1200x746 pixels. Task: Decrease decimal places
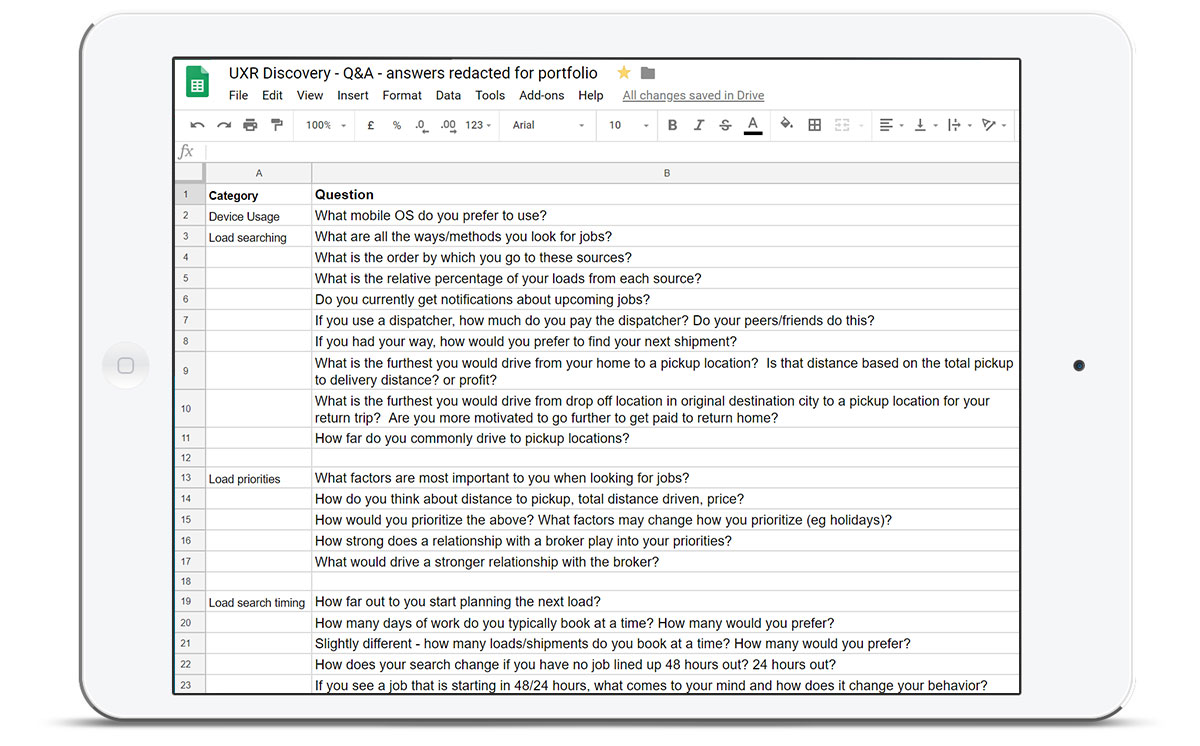coord(421,125)
